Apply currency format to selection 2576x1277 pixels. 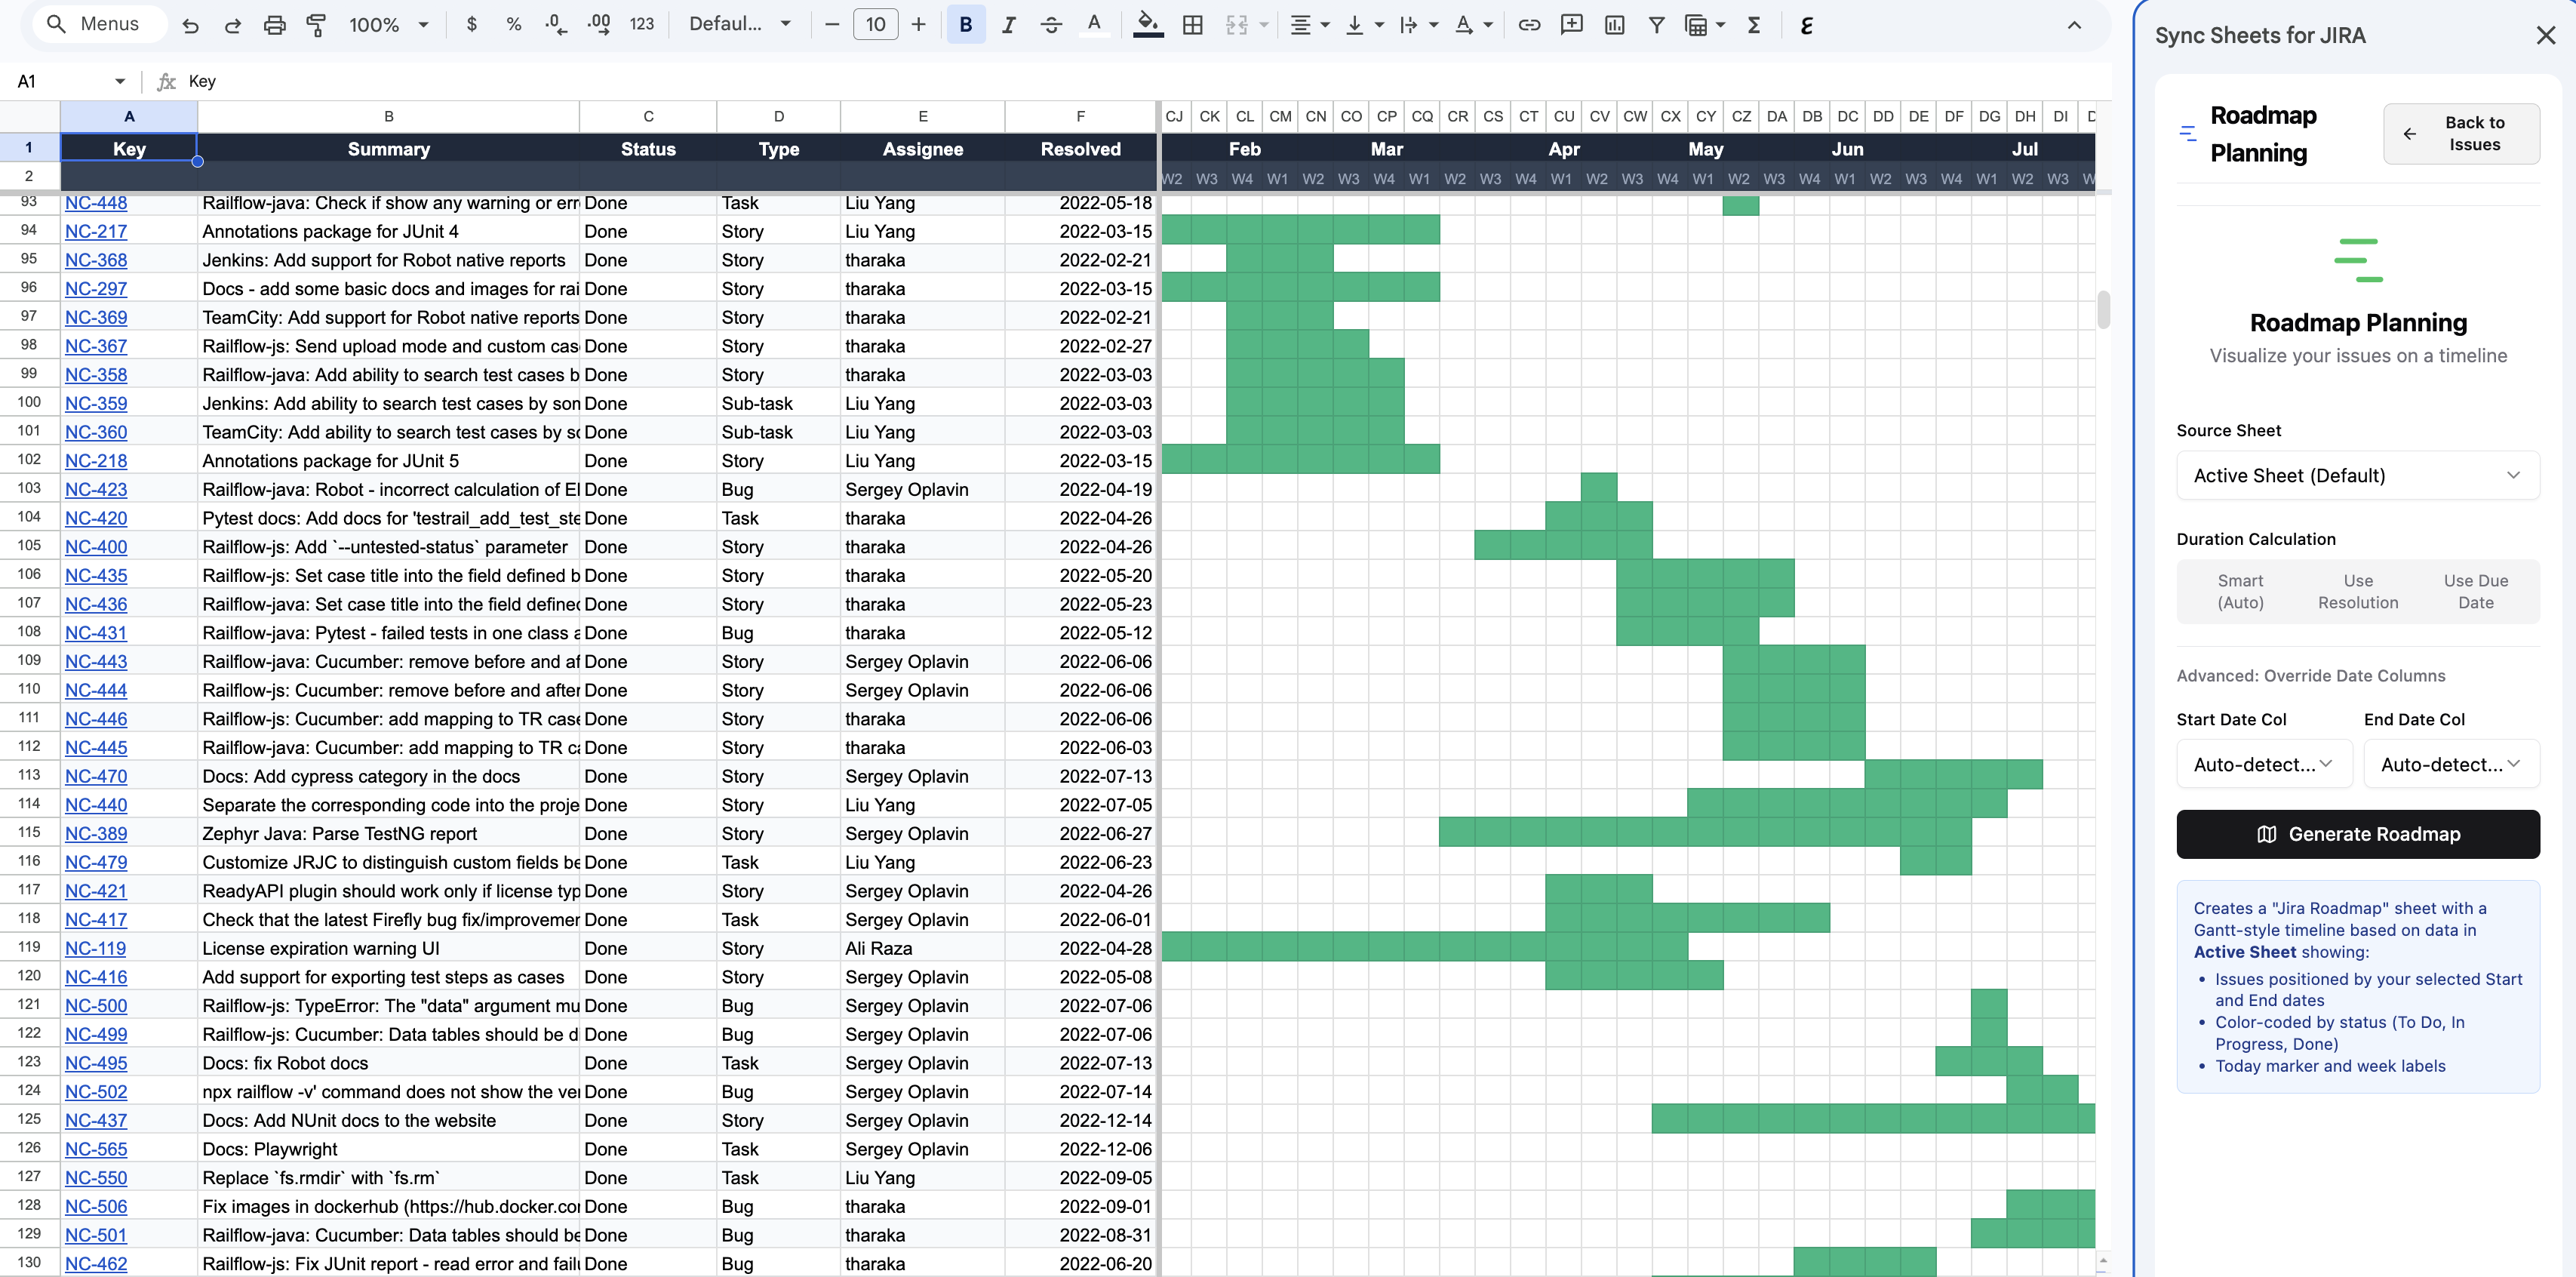pyautogui.click(x=472, y=24)
